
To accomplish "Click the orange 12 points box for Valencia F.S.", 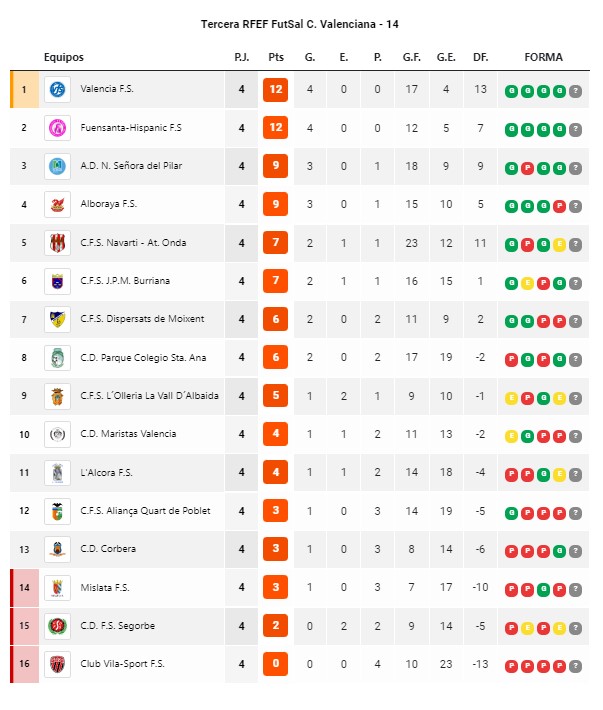I will (x=275, y=89).
